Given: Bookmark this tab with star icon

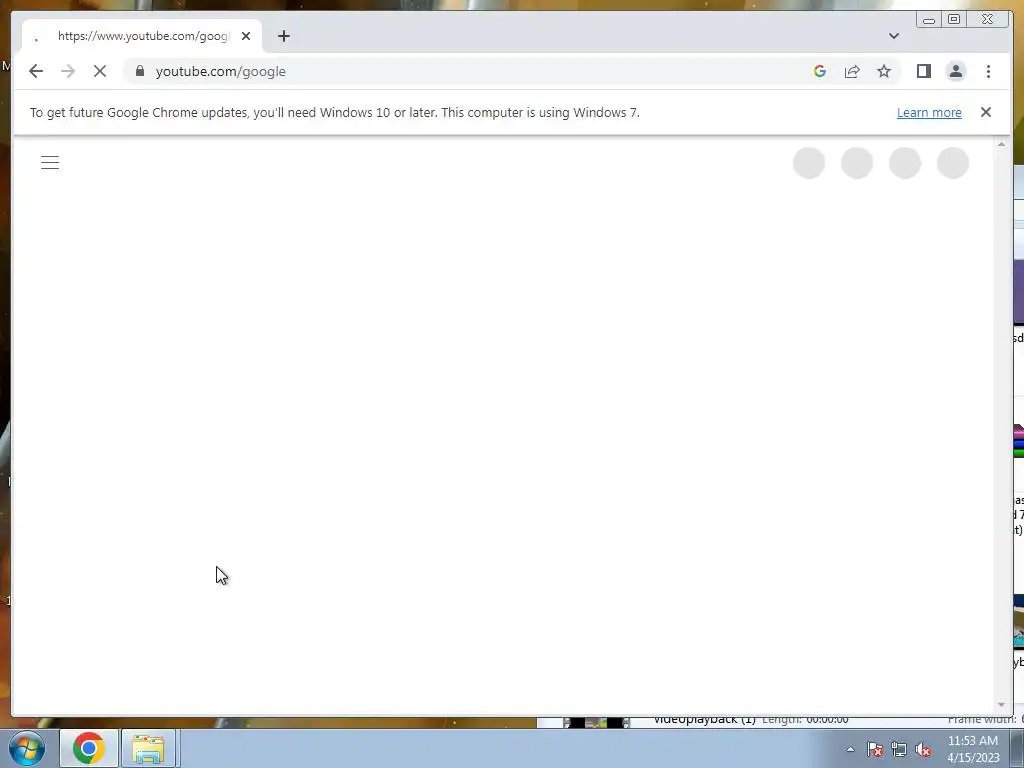Looking at the screenshot, I should click(884, 71).
